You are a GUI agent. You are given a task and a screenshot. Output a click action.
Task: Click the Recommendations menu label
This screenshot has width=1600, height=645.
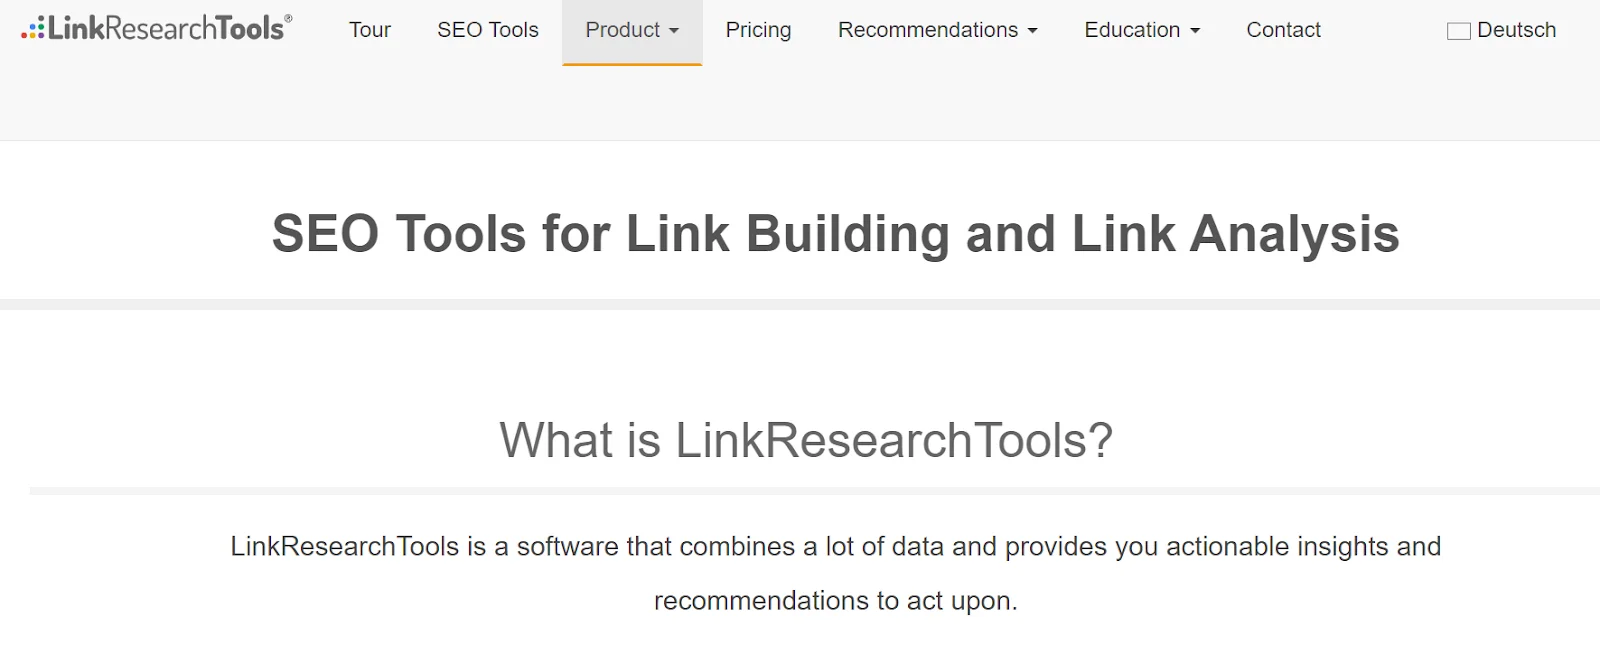[x=927, y=30]
